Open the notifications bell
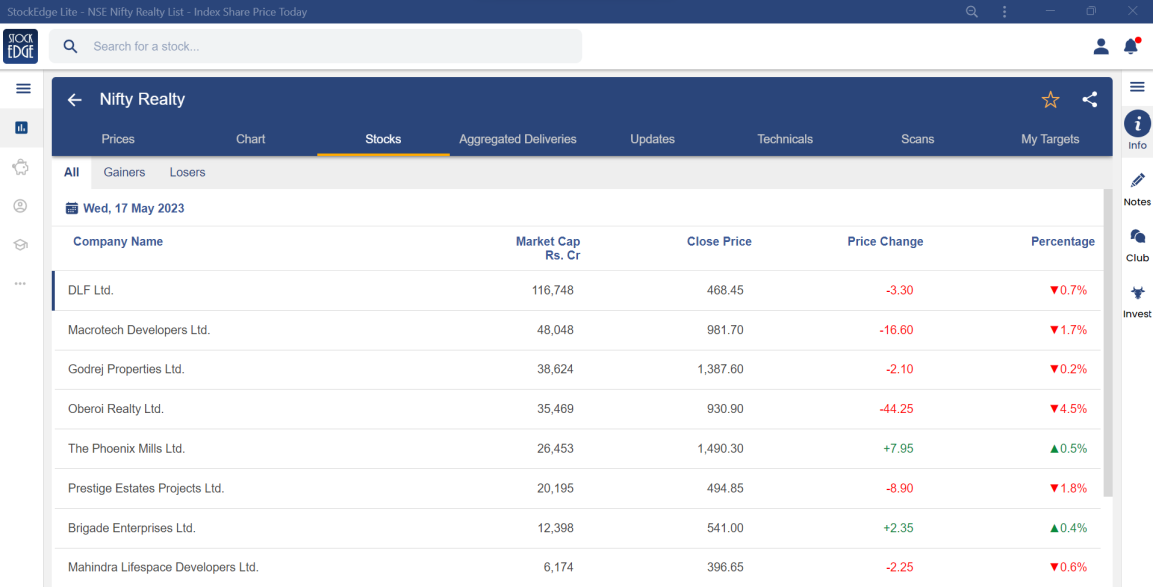This screenshot has width=1153, height=587. coord(1131,46)
